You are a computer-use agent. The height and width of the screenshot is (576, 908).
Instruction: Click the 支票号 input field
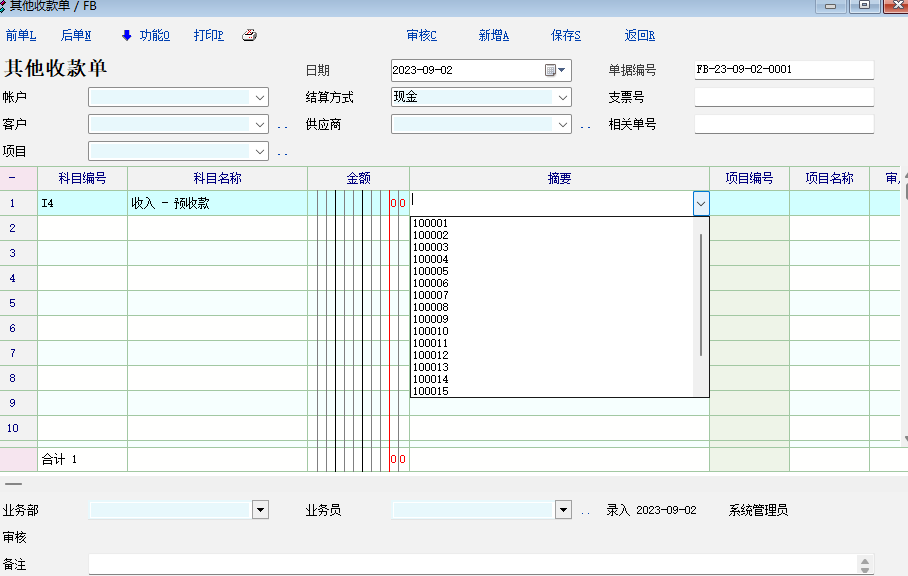[x=783, y=97]
